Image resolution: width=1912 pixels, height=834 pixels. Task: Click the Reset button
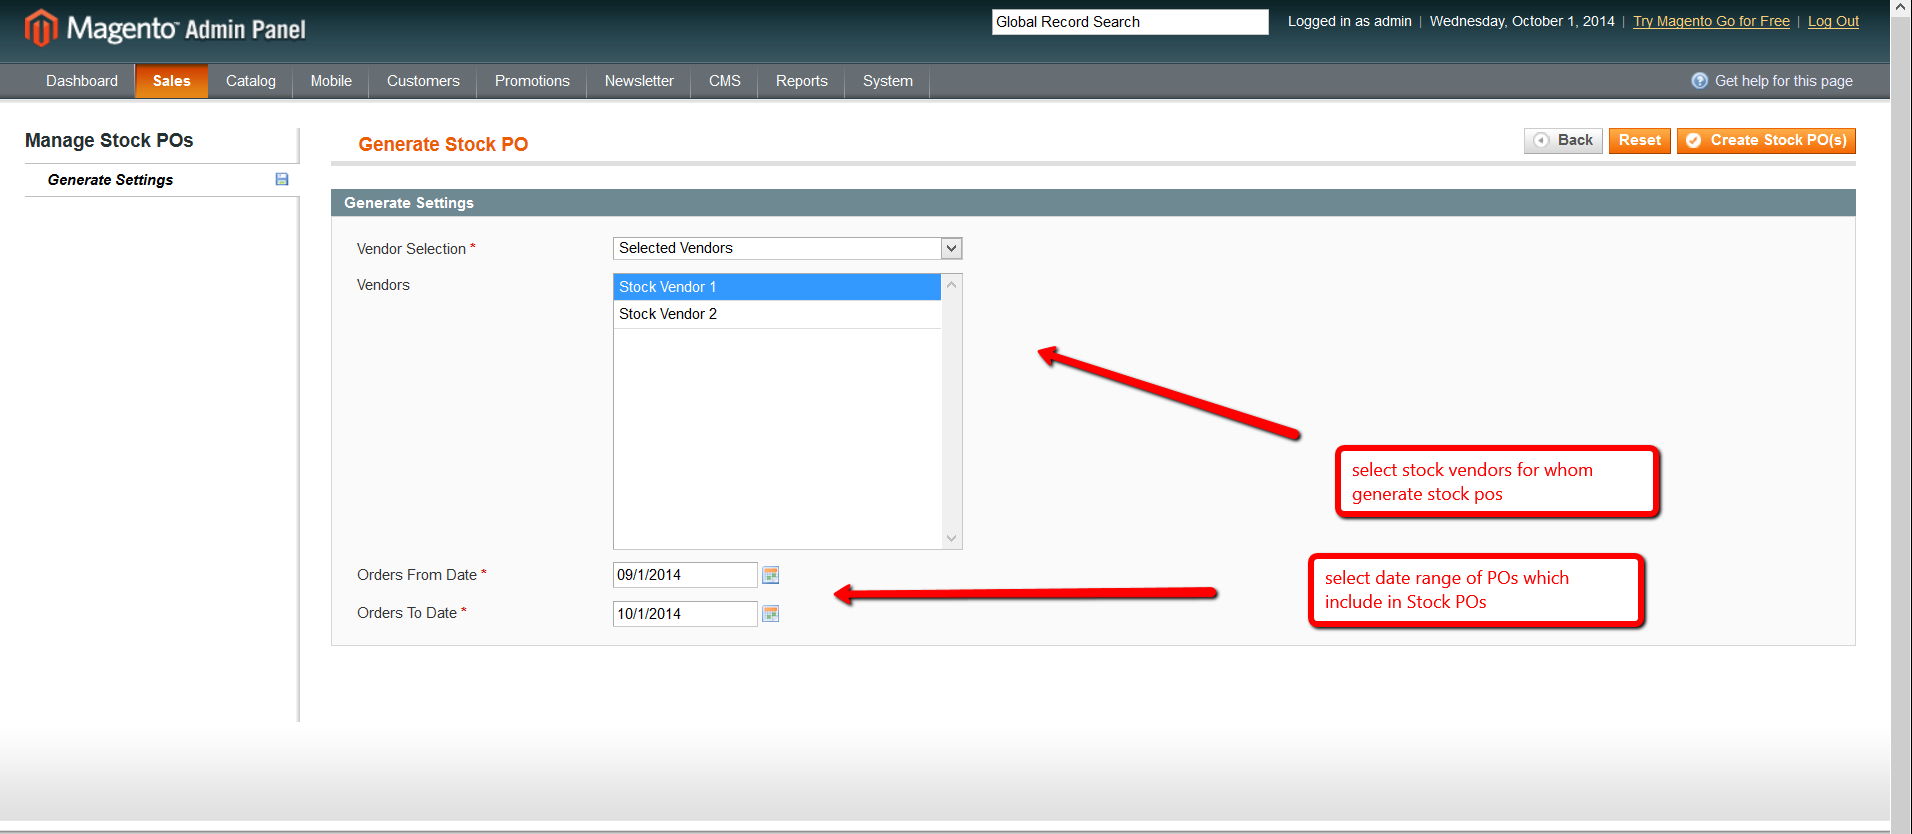point(1639,141)
